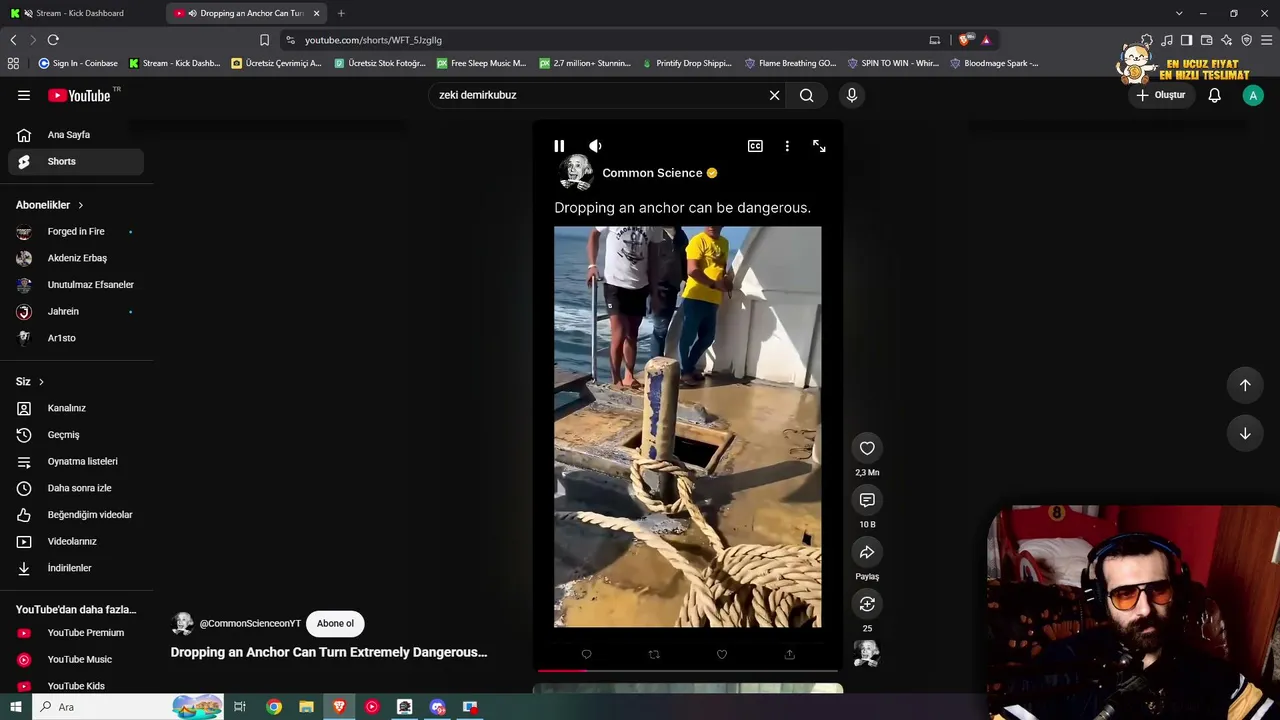Click the search magnifier button
This screenshot has height=720, width=1280.
click(x=806, y=95)
